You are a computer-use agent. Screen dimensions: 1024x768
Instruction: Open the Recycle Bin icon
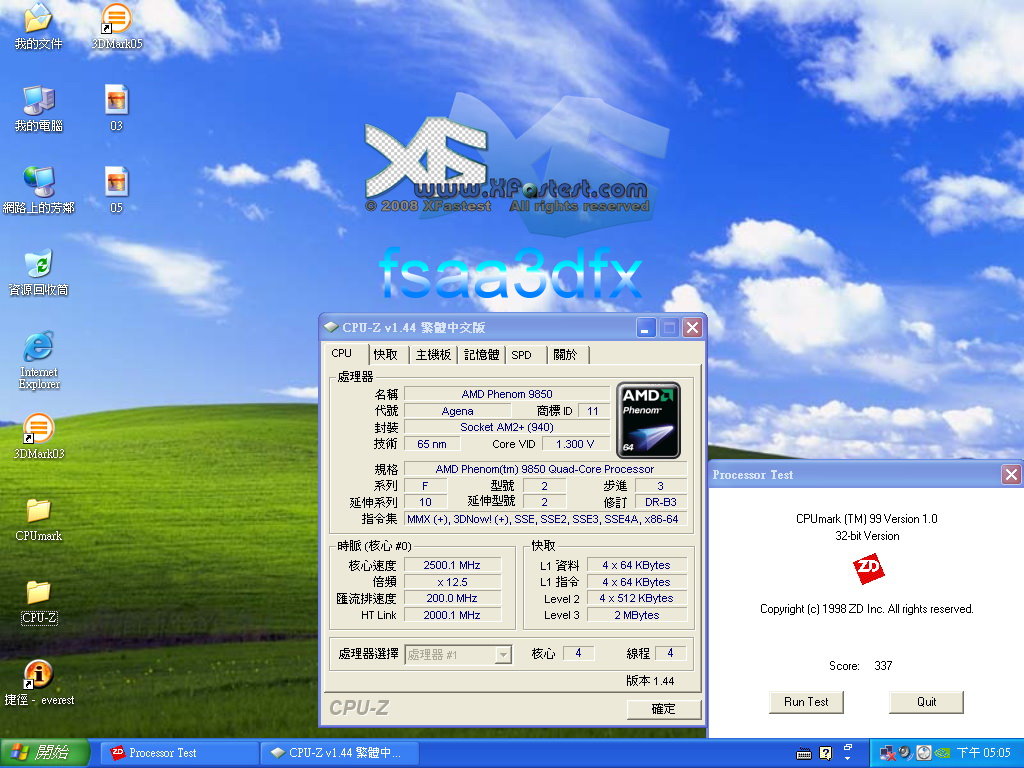point(38,266)
